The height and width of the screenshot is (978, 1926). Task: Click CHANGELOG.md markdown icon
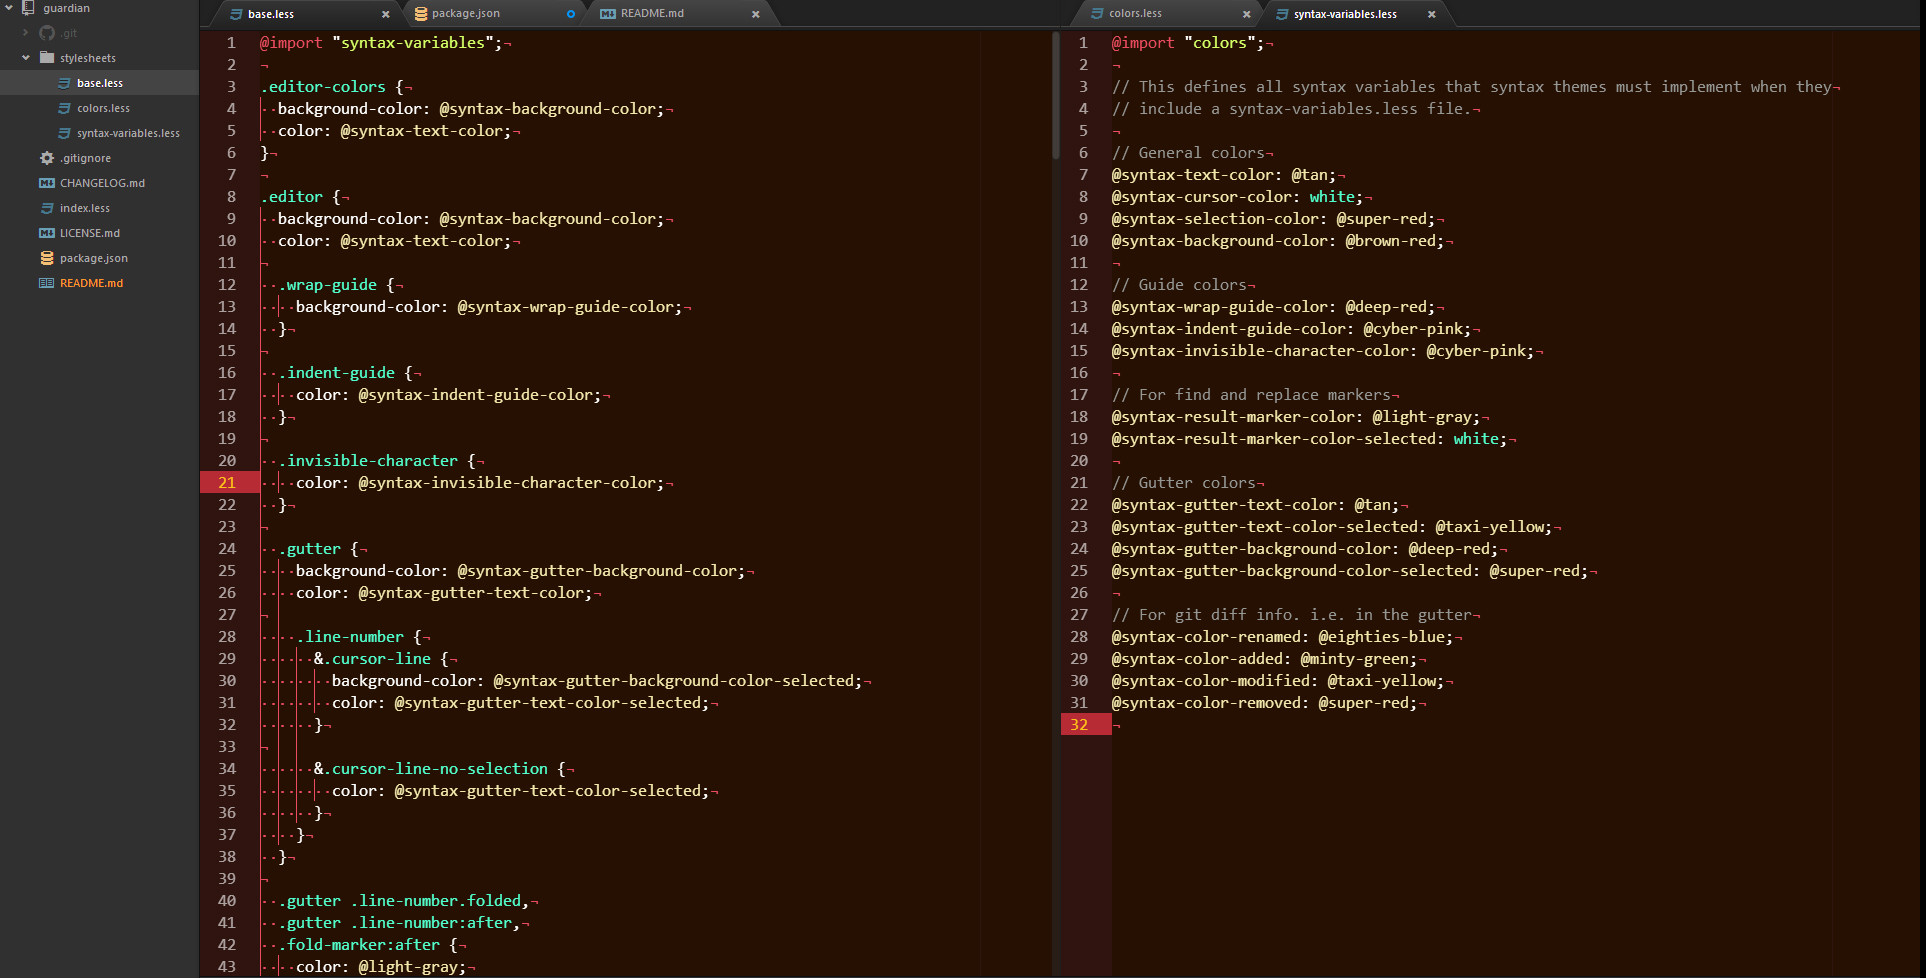pyautogui.click(x=46, y=183)
